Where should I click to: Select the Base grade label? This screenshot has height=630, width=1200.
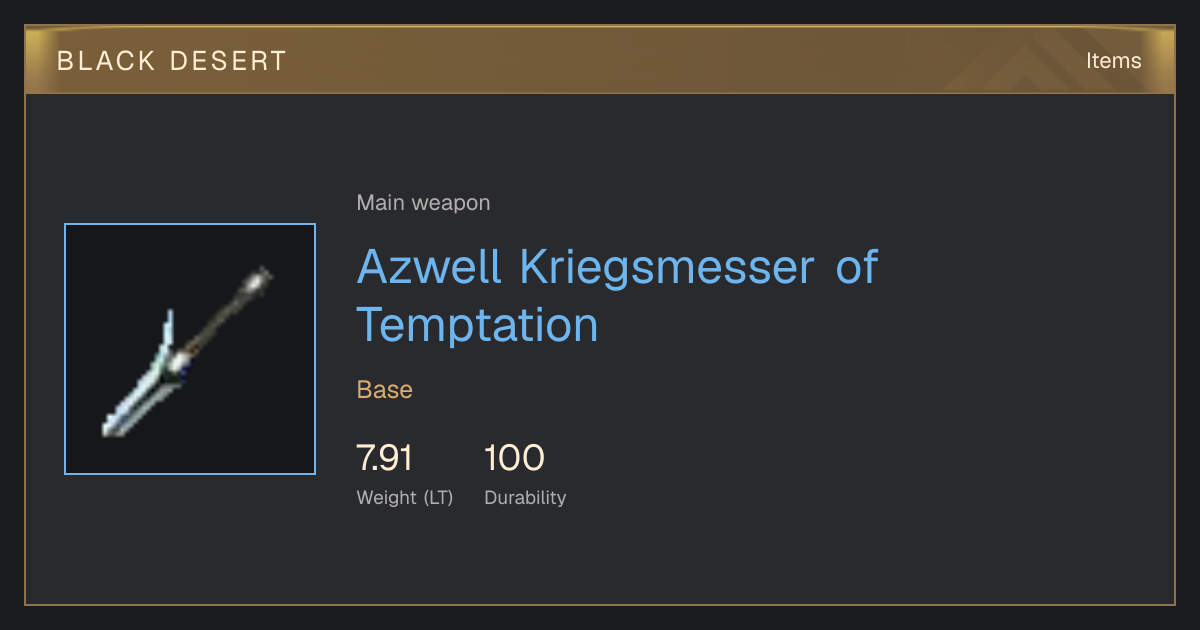click(385, 390)
